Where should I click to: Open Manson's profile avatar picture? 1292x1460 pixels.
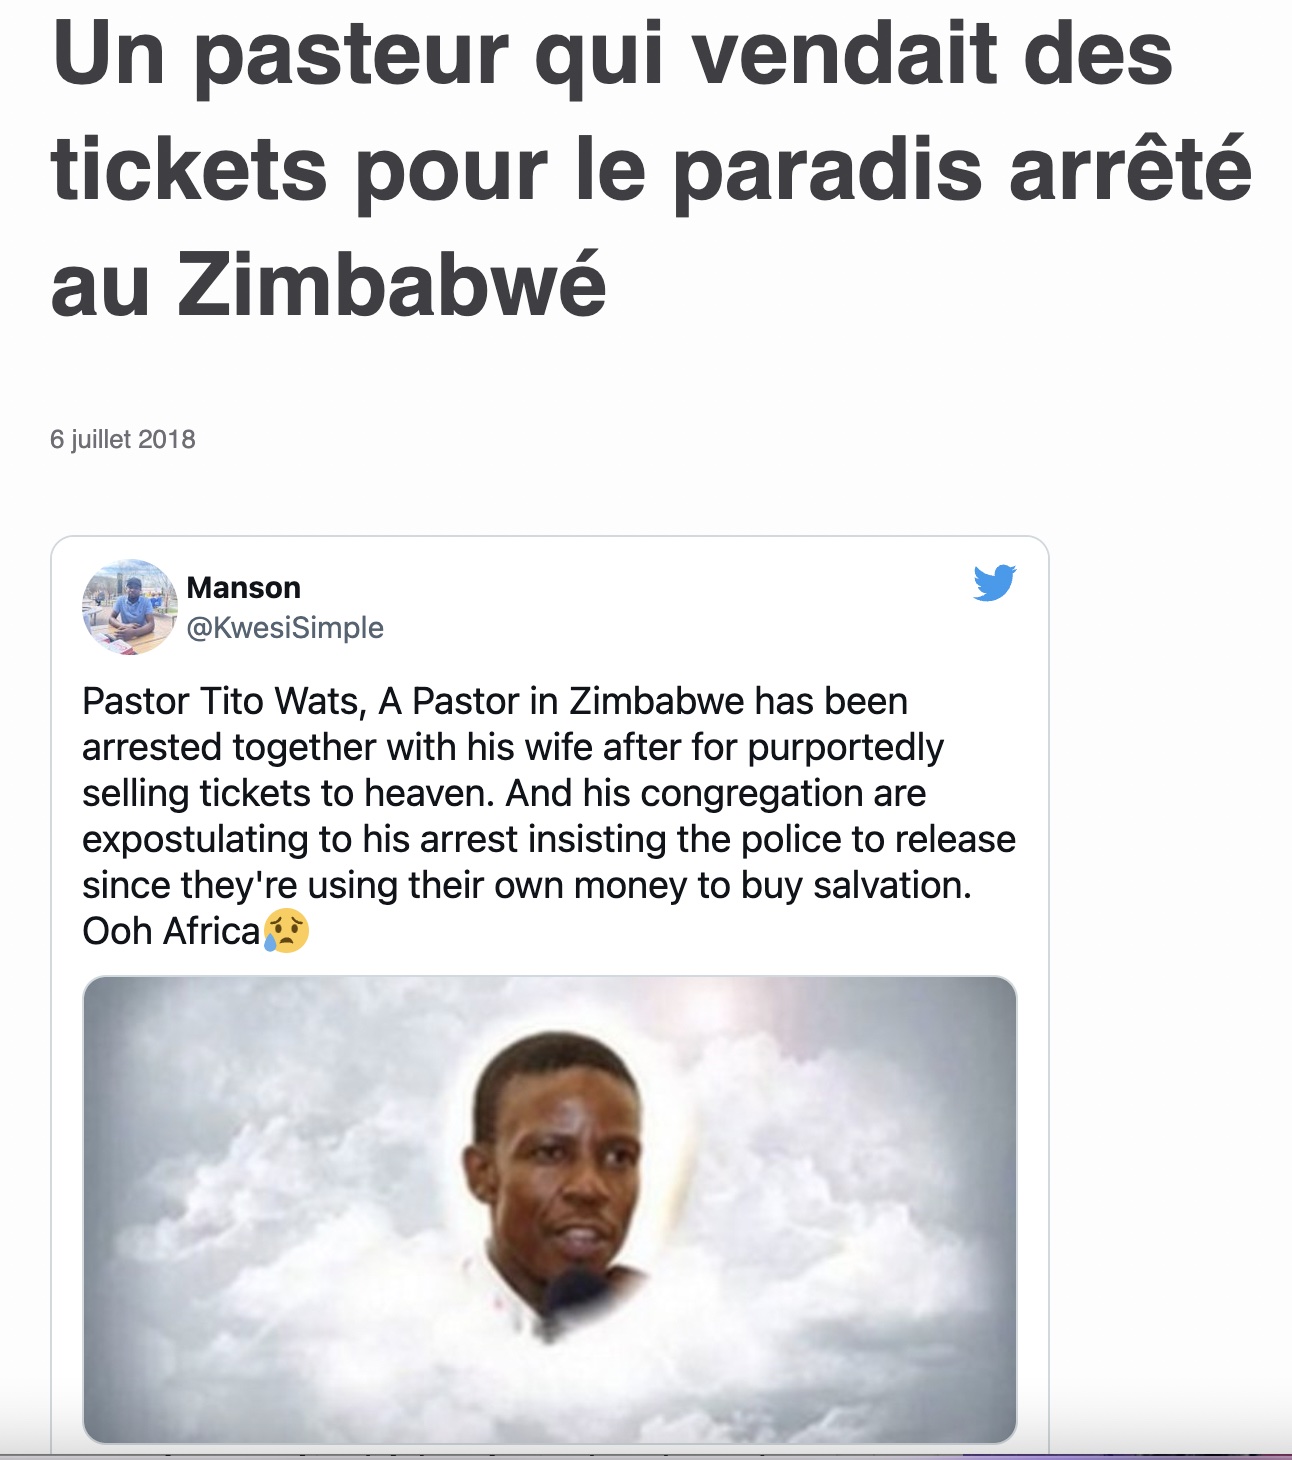click(x=130, y=607)
